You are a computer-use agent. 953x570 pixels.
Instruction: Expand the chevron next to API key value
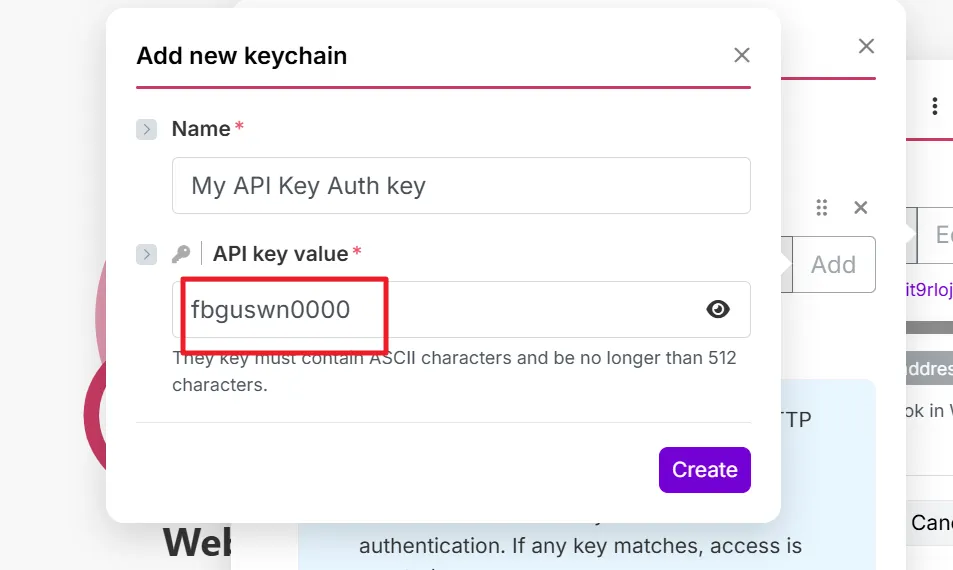pos(147,254)
